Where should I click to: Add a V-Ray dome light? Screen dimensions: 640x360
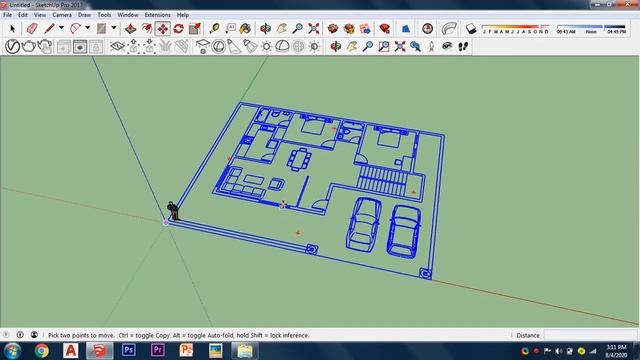click(x=282, y=47)
